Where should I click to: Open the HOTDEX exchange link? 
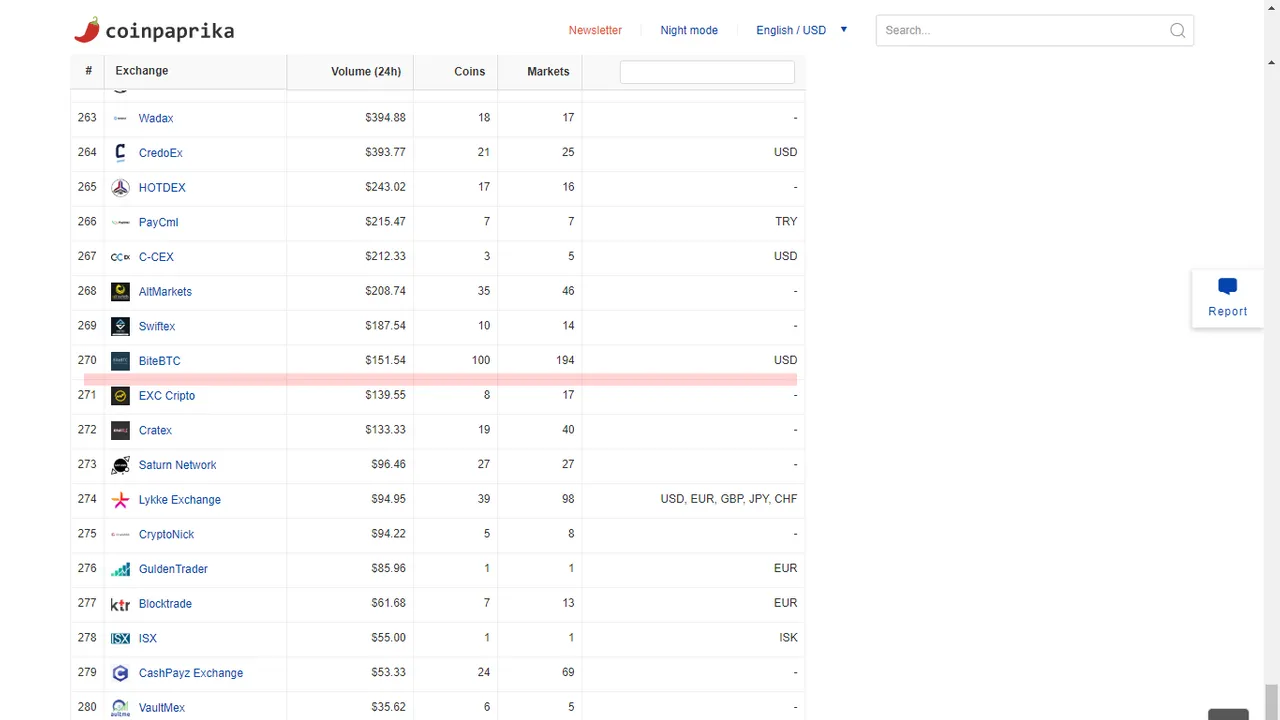[x=162, y=188]
